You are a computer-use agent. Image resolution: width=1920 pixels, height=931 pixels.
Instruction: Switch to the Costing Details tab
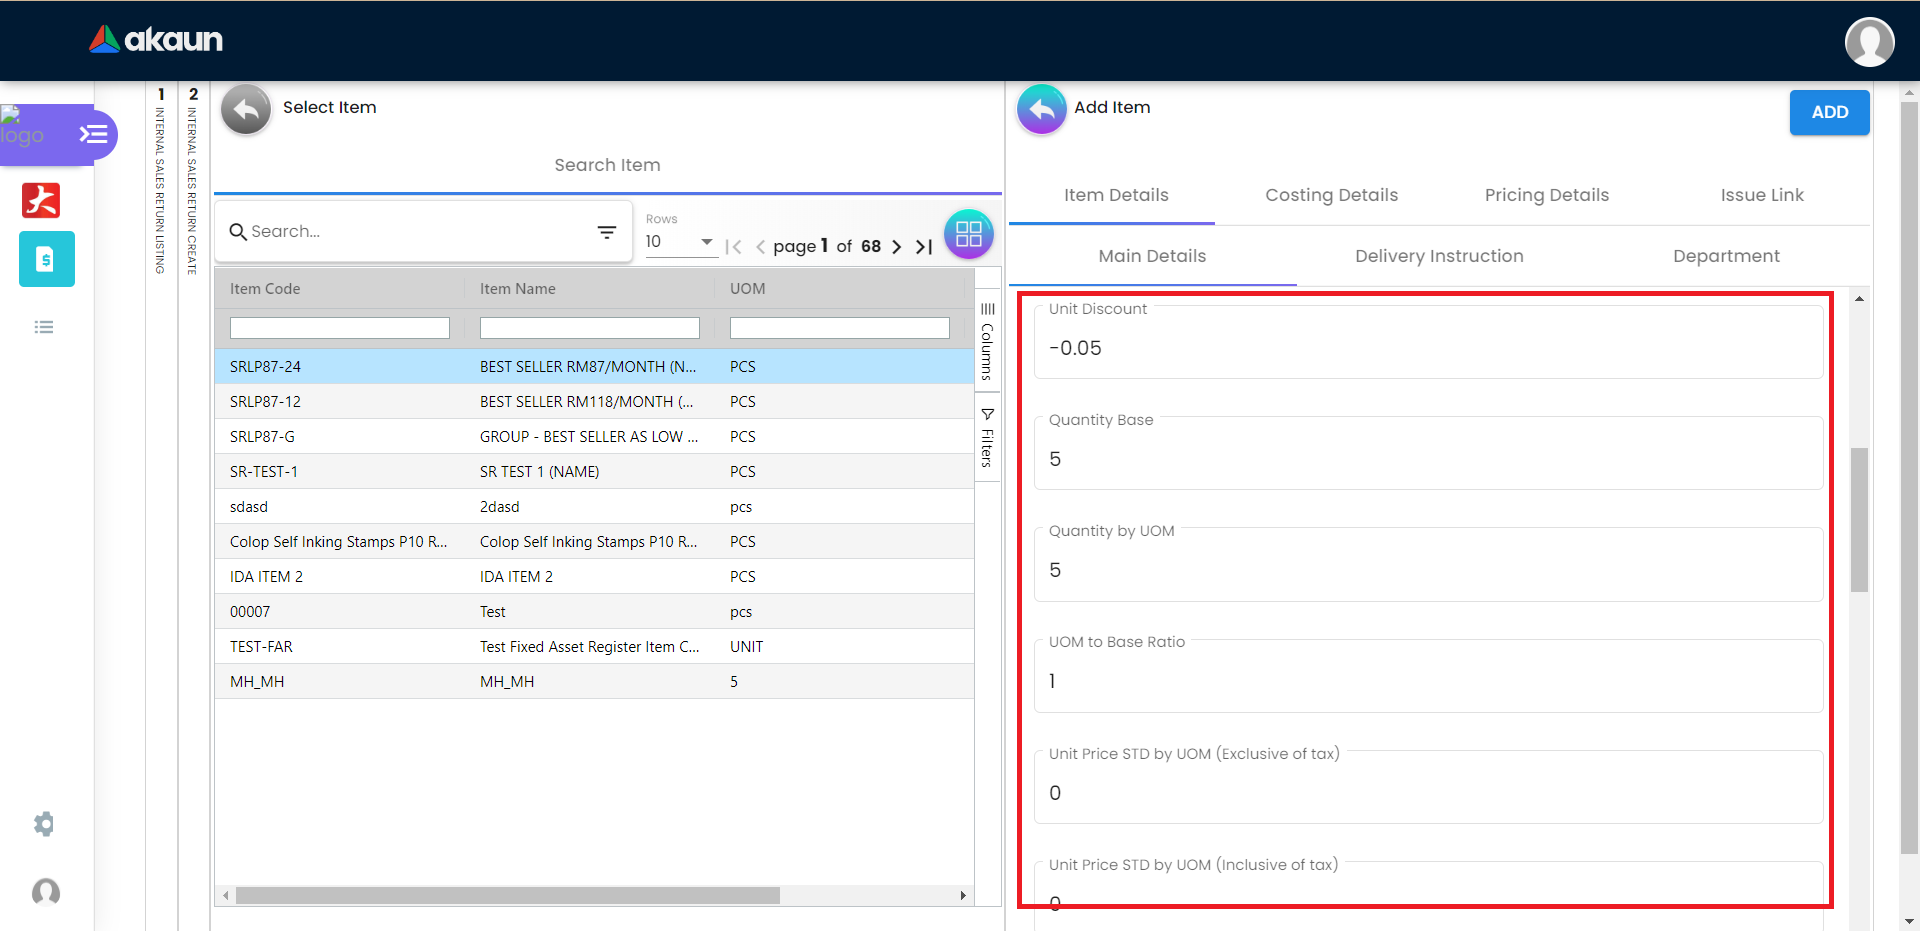click(x=1331, y=195)
